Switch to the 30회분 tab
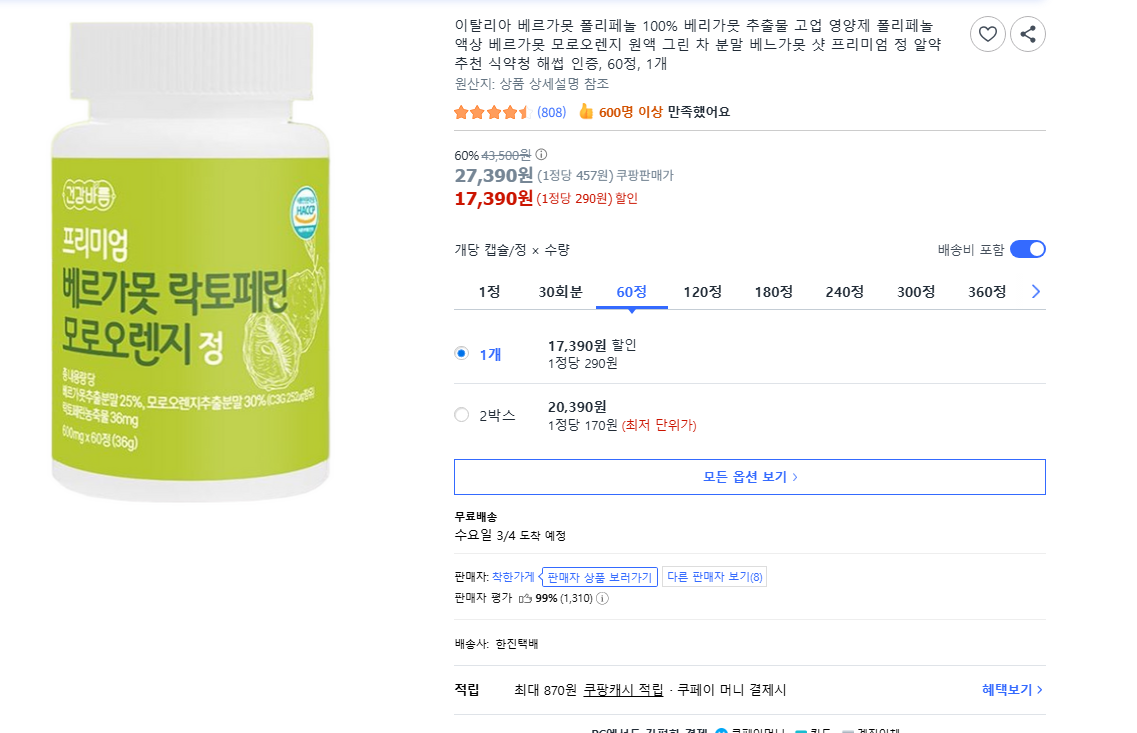The image size is (1137, 733). (x=560, y=292)
